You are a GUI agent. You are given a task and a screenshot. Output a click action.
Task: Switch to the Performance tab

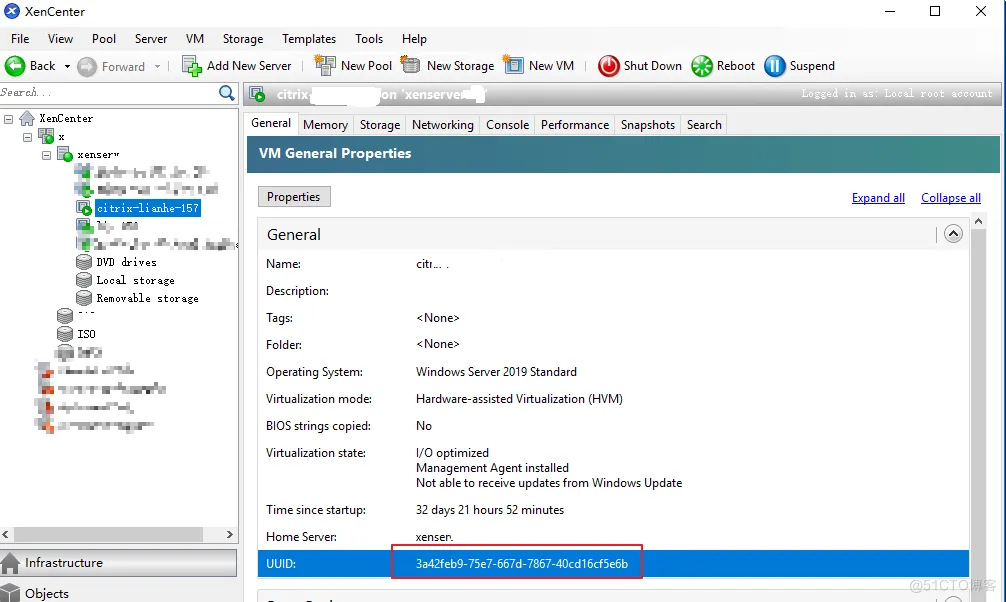click(x=575, y=125)
